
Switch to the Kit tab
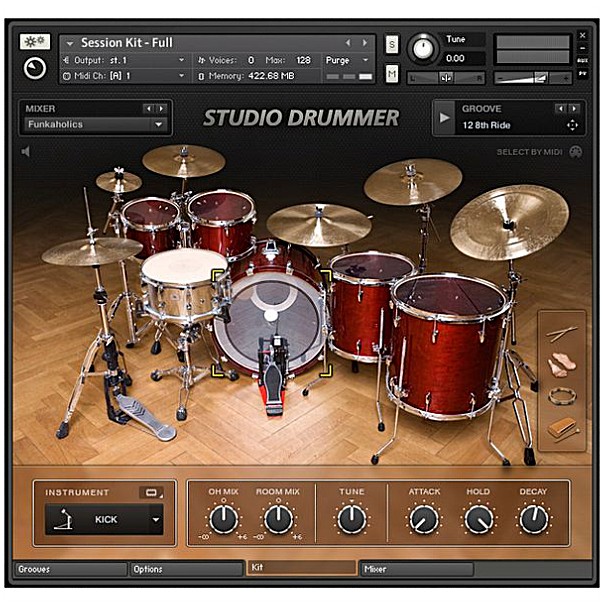302,567
